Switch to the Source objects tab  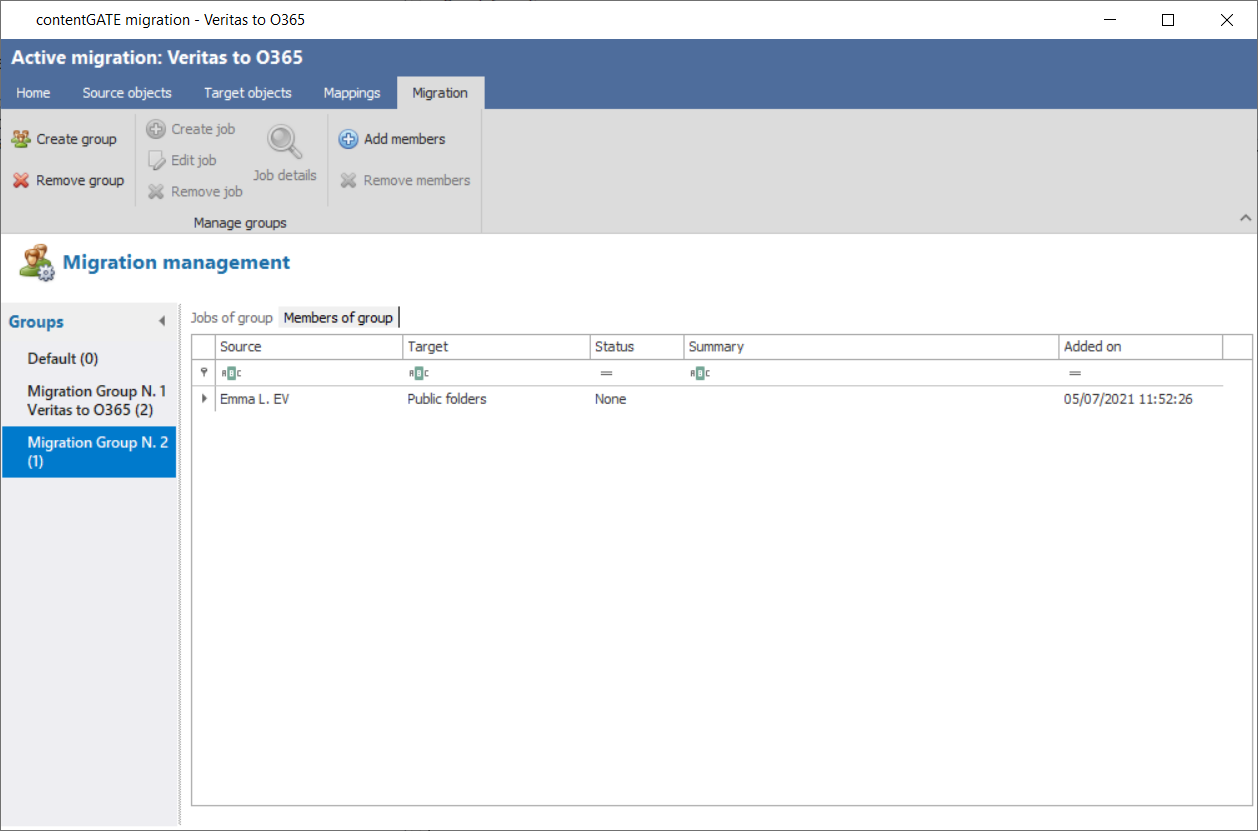click(x=127, y=93)
